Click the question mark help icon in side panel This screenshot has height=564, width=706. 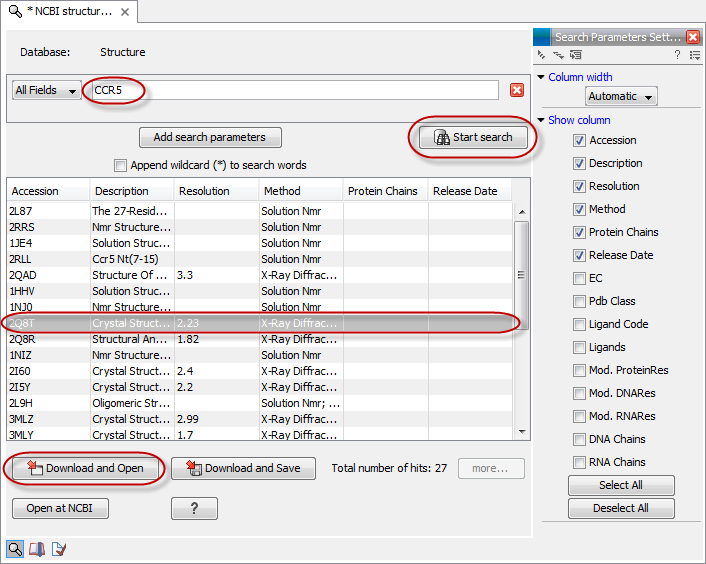(677, 55)
